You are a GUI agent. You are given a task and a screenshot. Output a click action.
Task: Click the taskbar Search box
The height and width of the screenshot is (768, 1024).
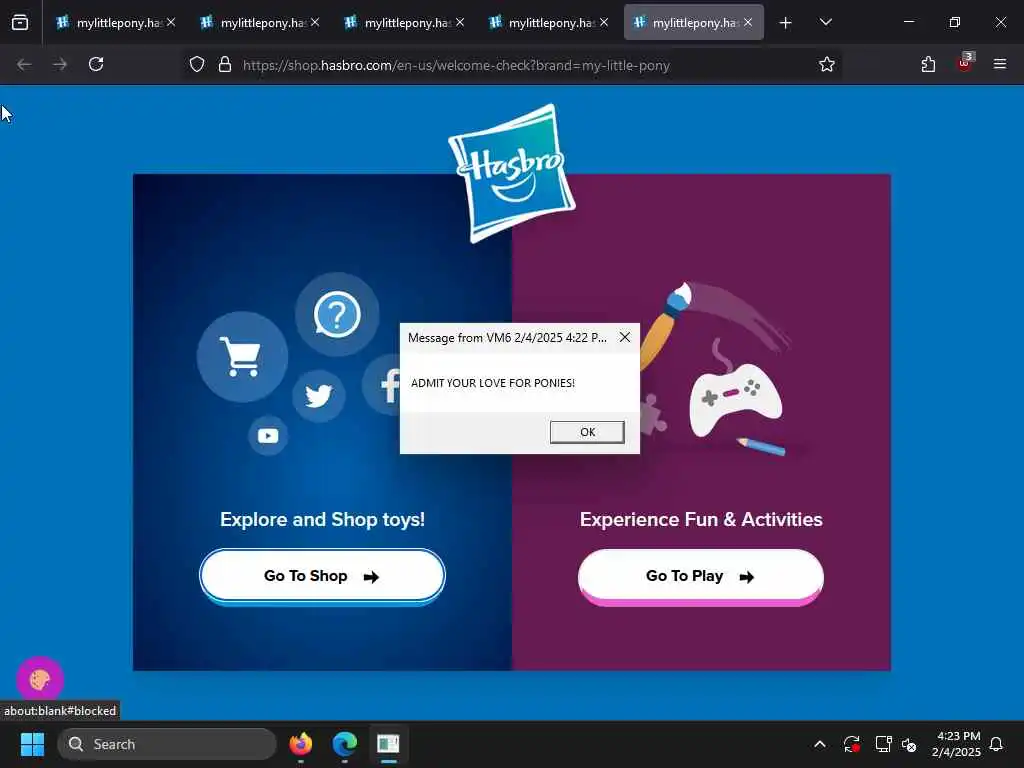coord(167,744)
